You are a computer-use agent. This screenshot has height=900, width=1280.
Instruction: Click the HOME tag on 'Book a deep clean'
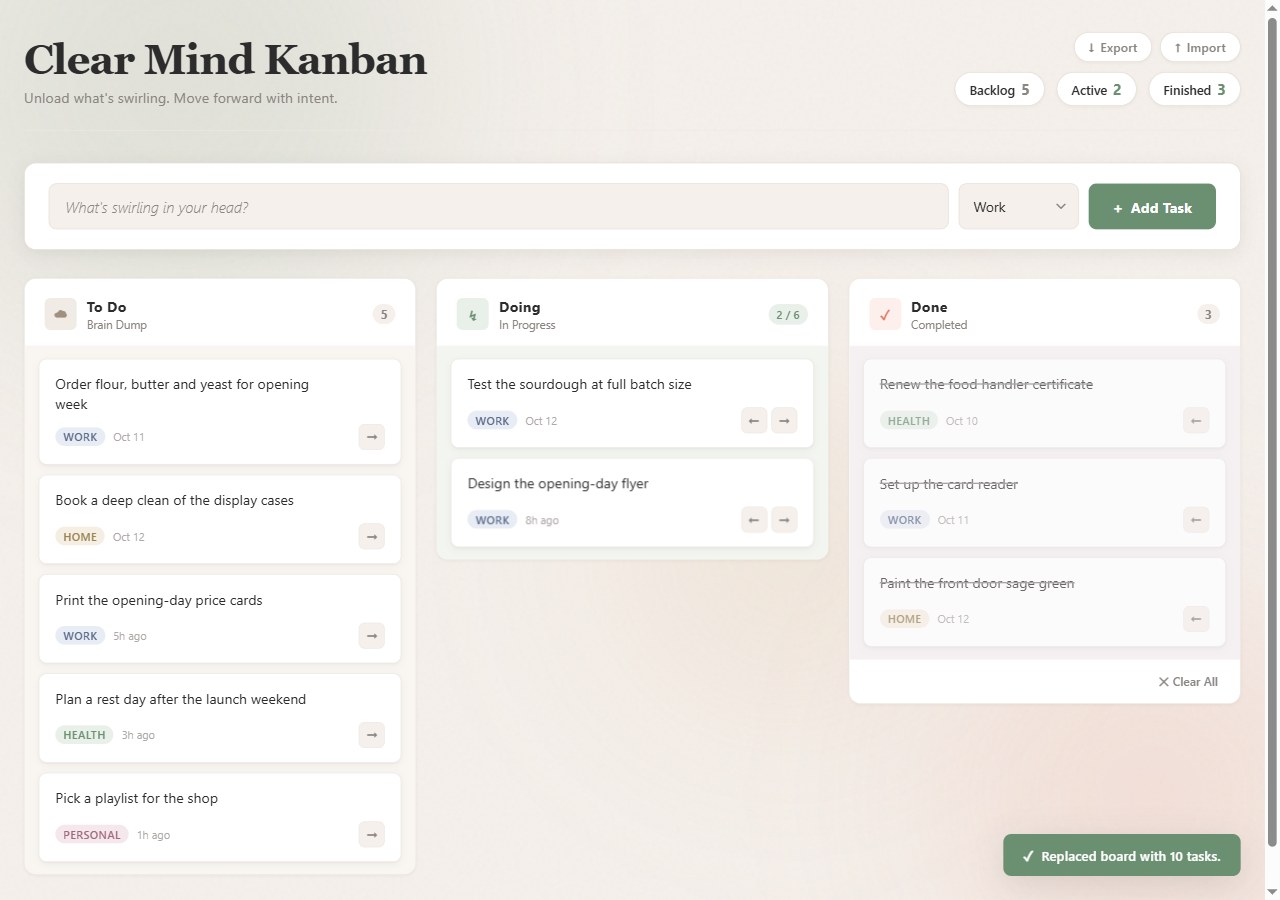click(80, 537)
